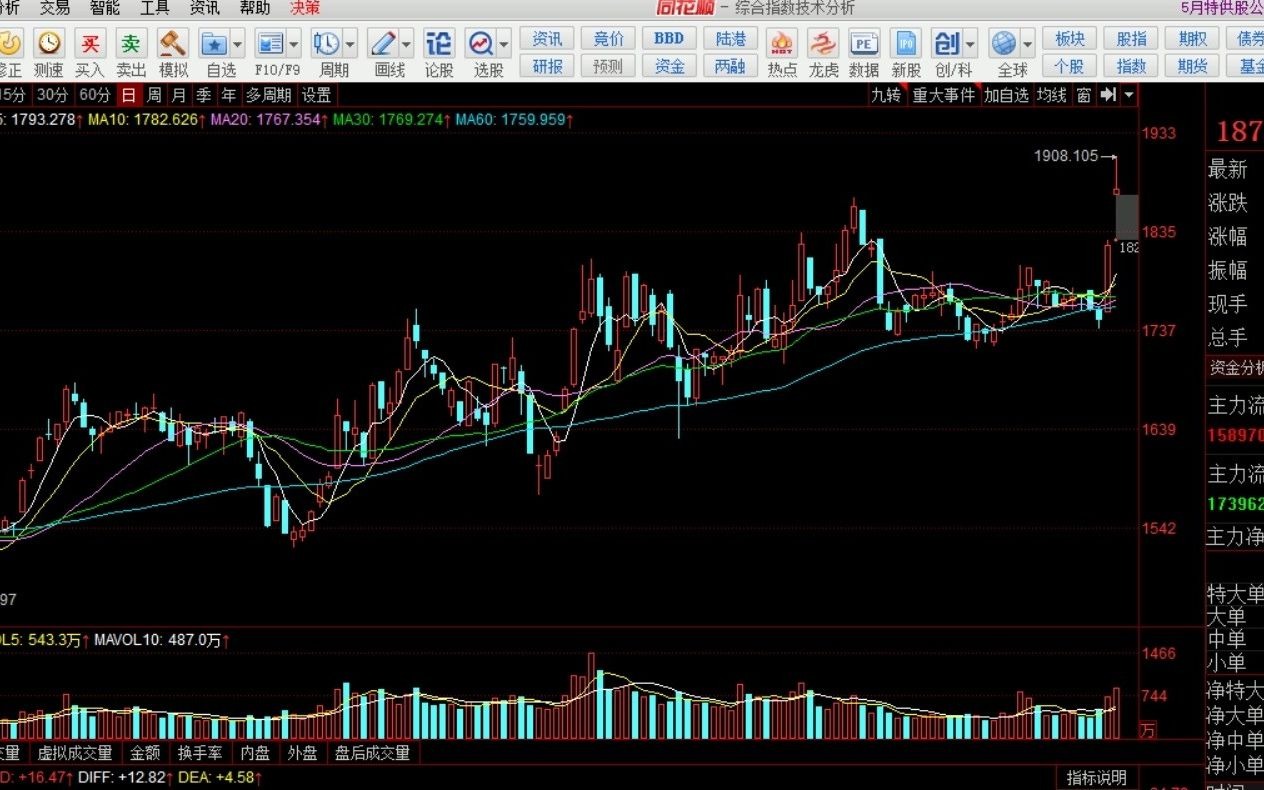1264x790 pixels.
Task: Click the 板块 sector button
Action: 1070,39
